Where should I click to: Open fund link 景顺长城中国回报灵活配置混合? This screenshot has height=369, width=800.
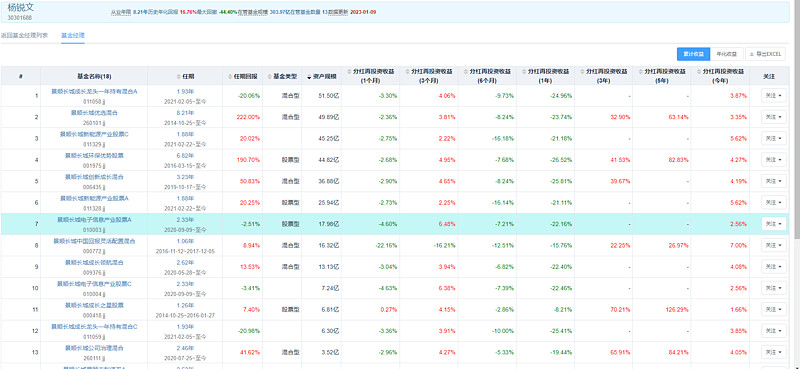point(94,241)
